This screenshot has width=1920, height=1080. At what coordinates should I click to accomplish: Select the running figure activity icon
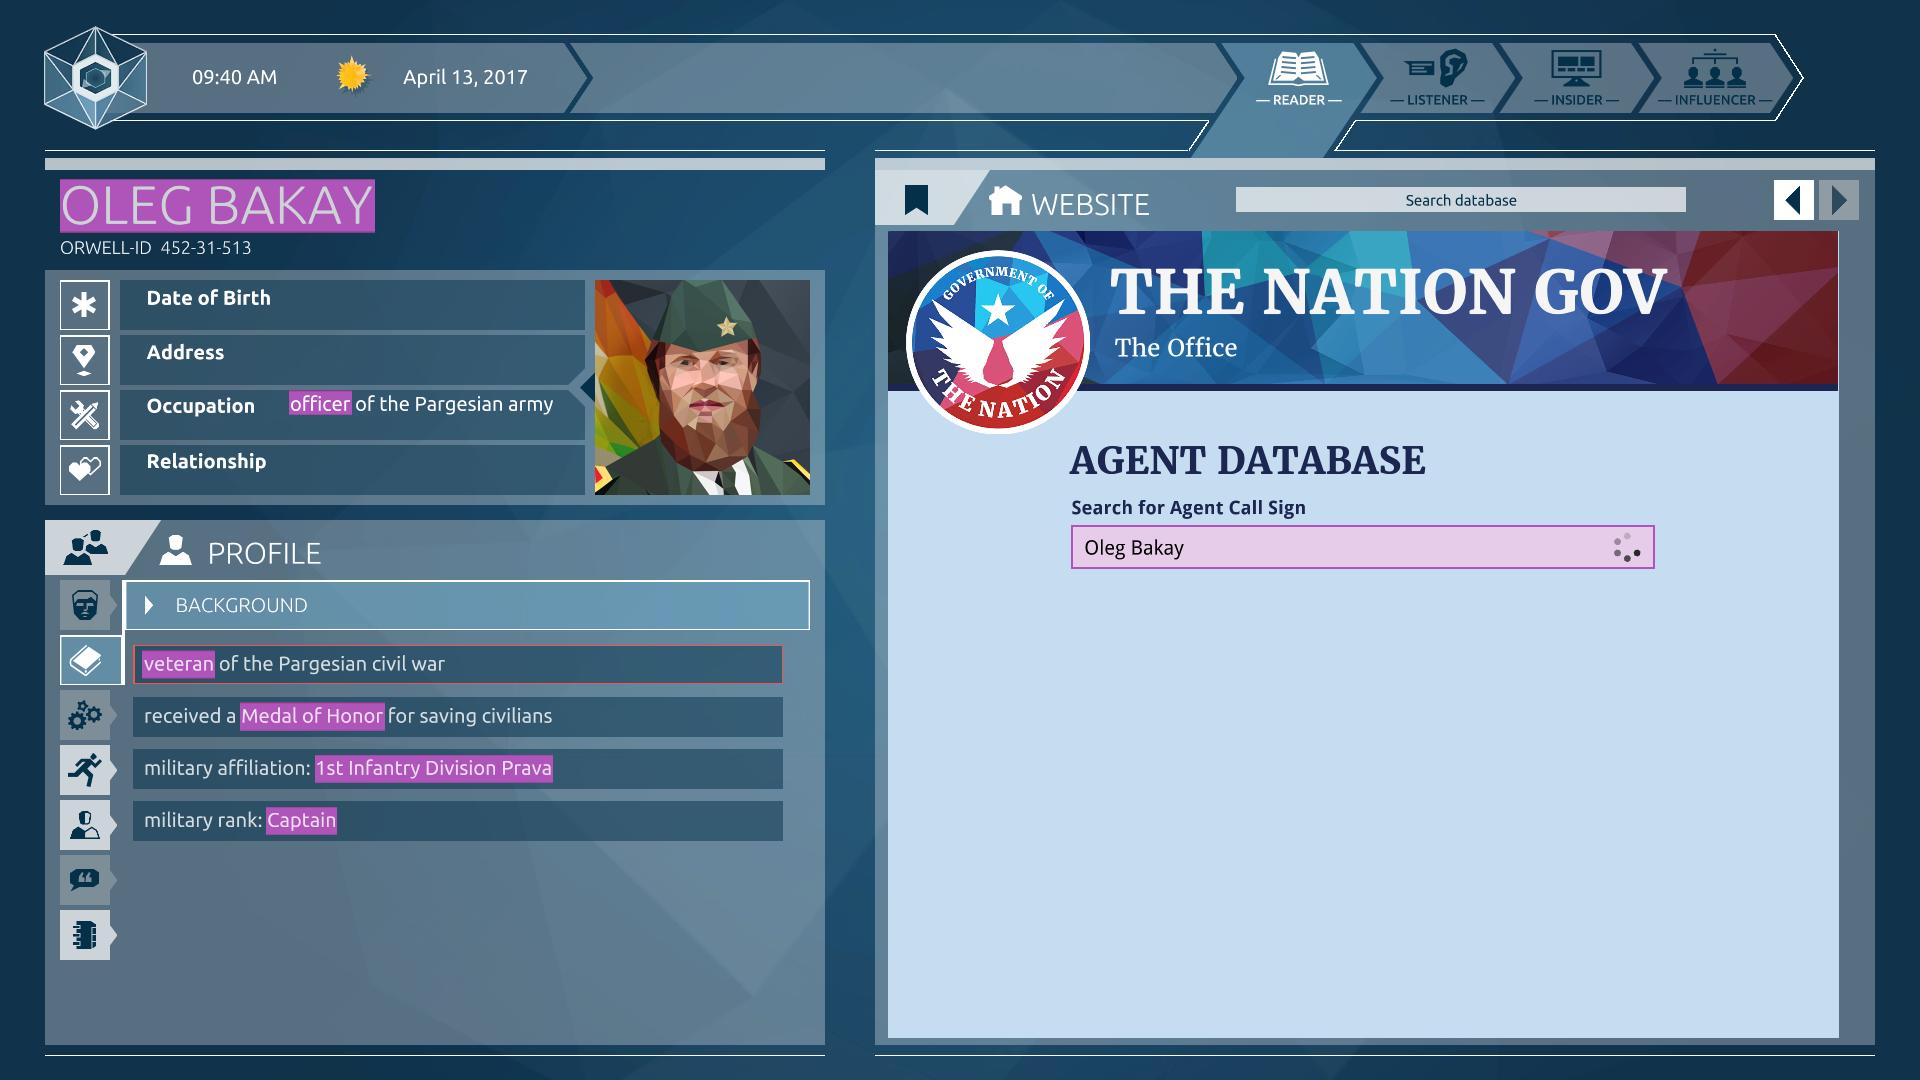(85, 770)
